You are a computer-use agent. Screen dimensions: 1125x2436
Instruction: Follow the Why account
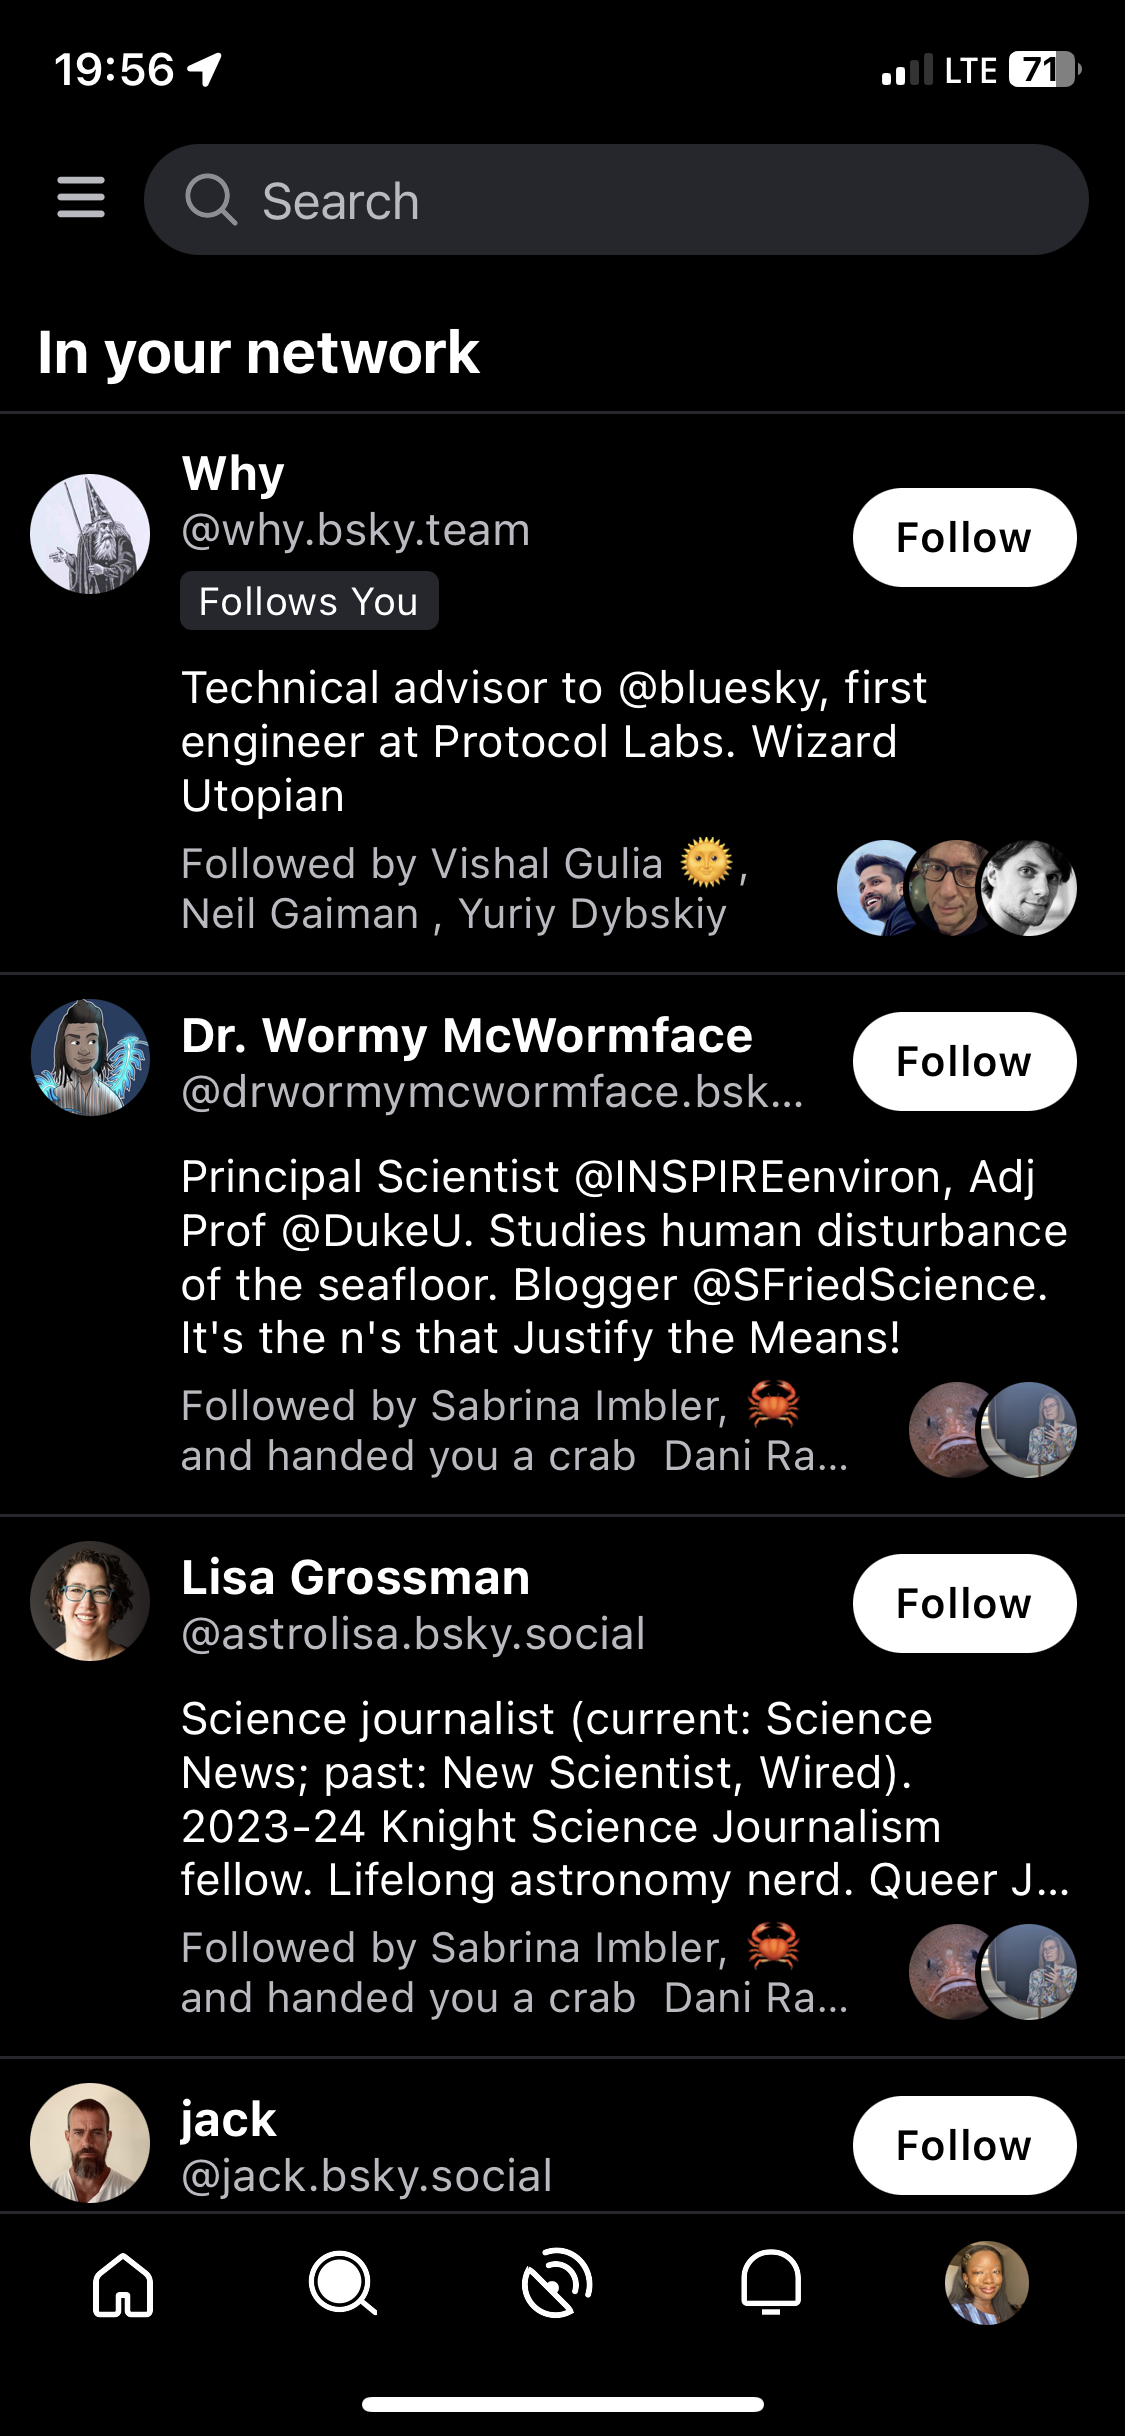(x=964, y=538)
